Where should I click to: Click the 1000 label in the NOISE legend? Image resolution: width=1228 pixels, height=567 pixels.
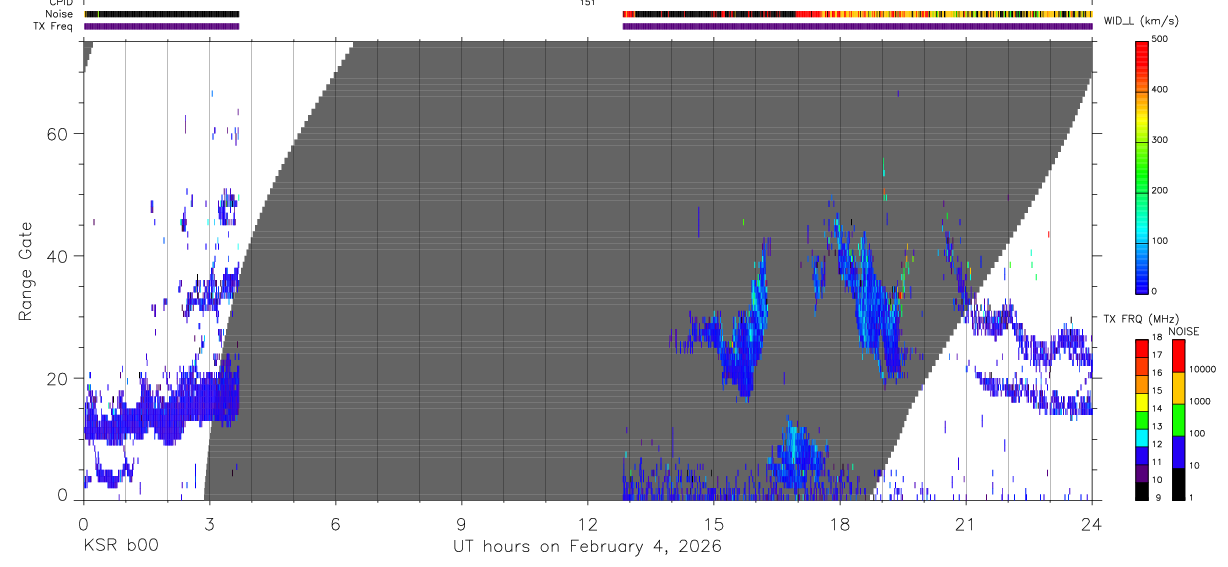tap(1198, 401)
